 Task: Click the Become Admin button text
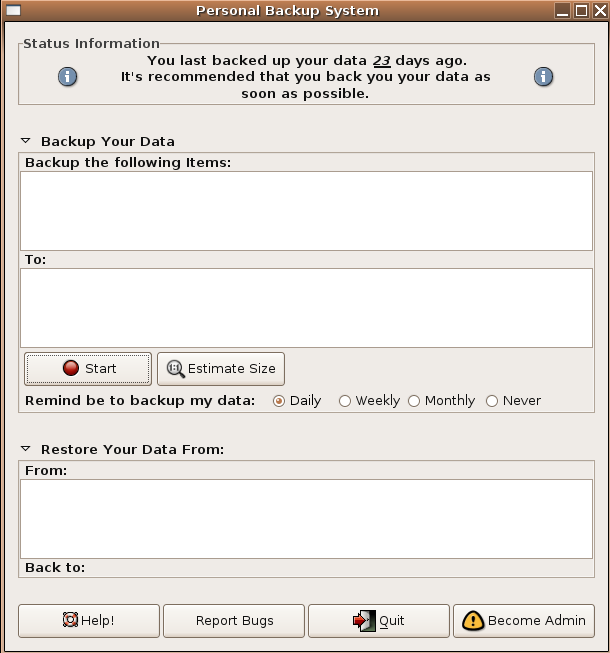(x=537, y=621)
